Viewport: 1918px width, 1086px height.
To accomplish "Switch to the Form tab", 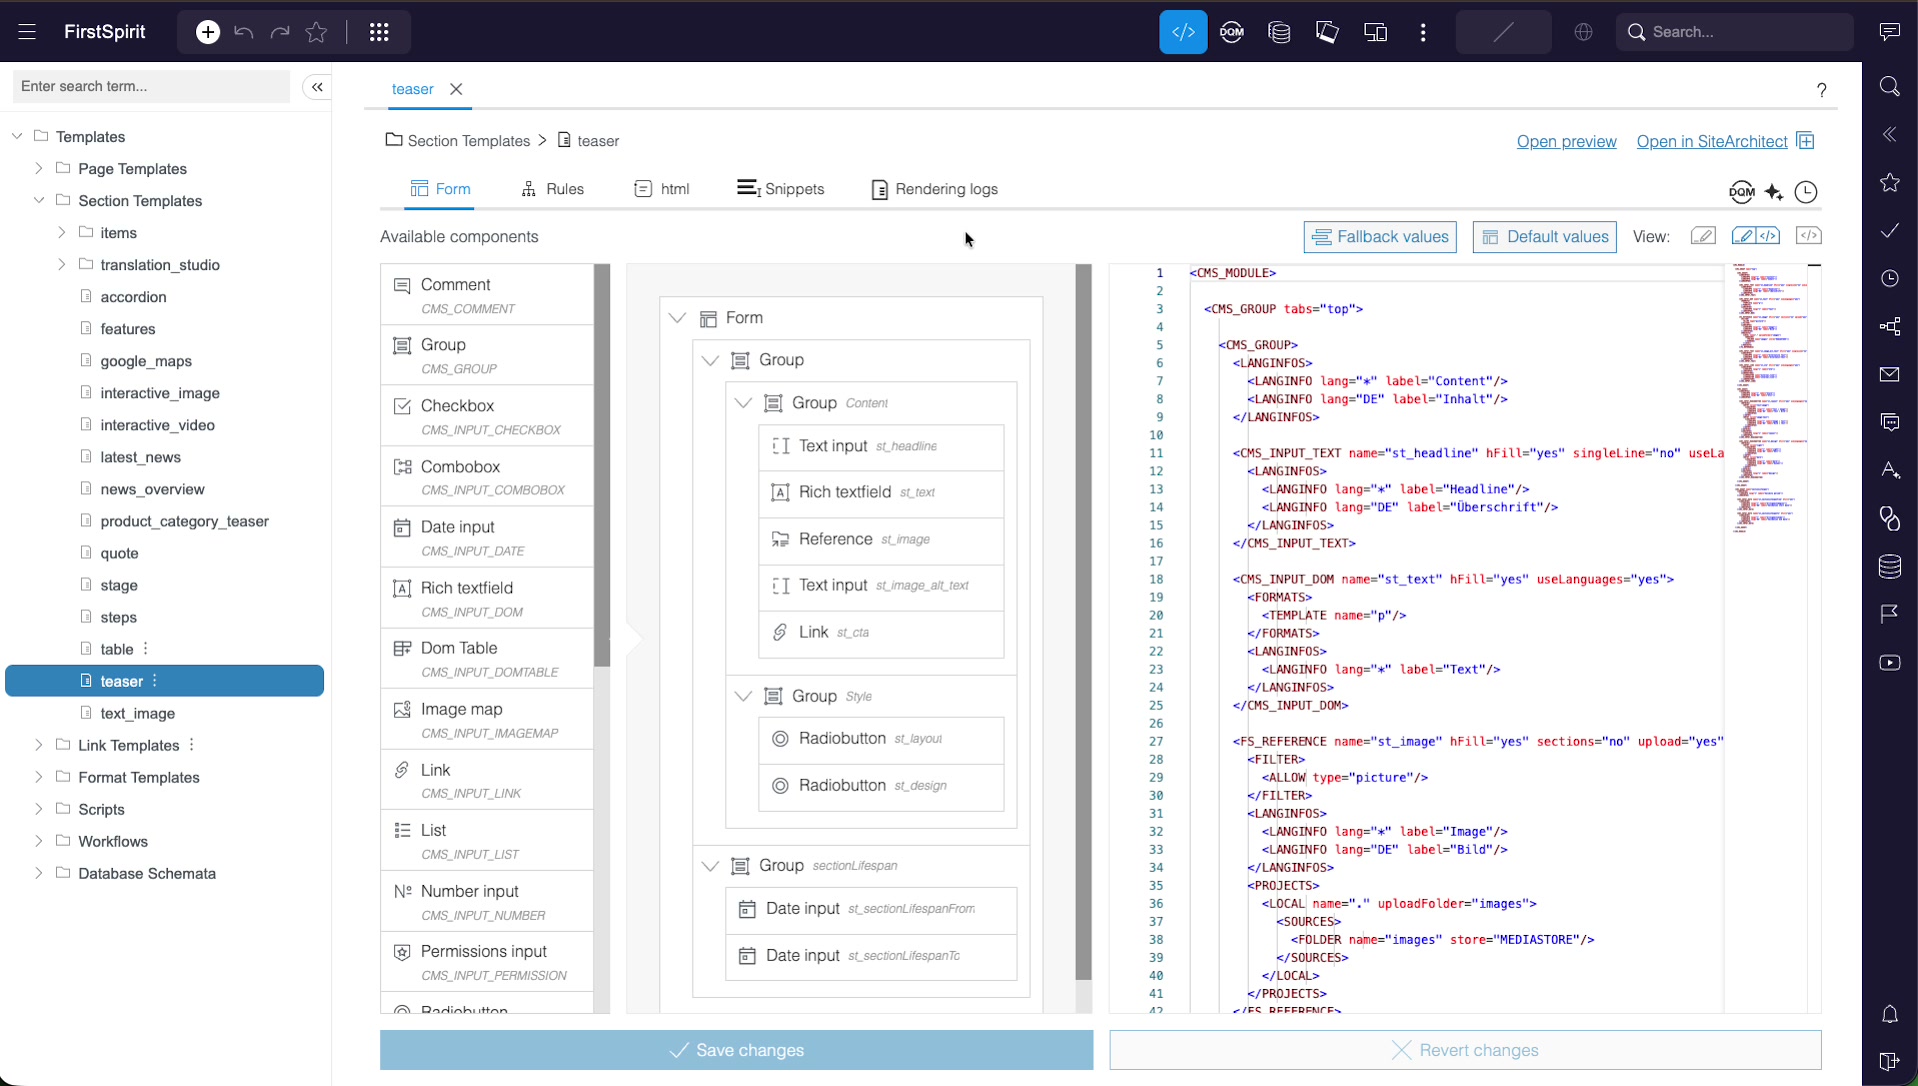I will click(x=439, y=189).
